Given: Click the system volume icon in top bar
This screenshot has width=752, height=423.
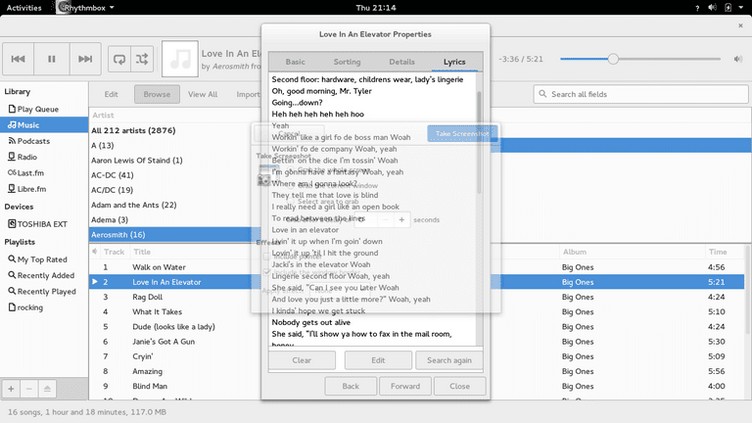Looking at the screenshot, I should point(713,8).
